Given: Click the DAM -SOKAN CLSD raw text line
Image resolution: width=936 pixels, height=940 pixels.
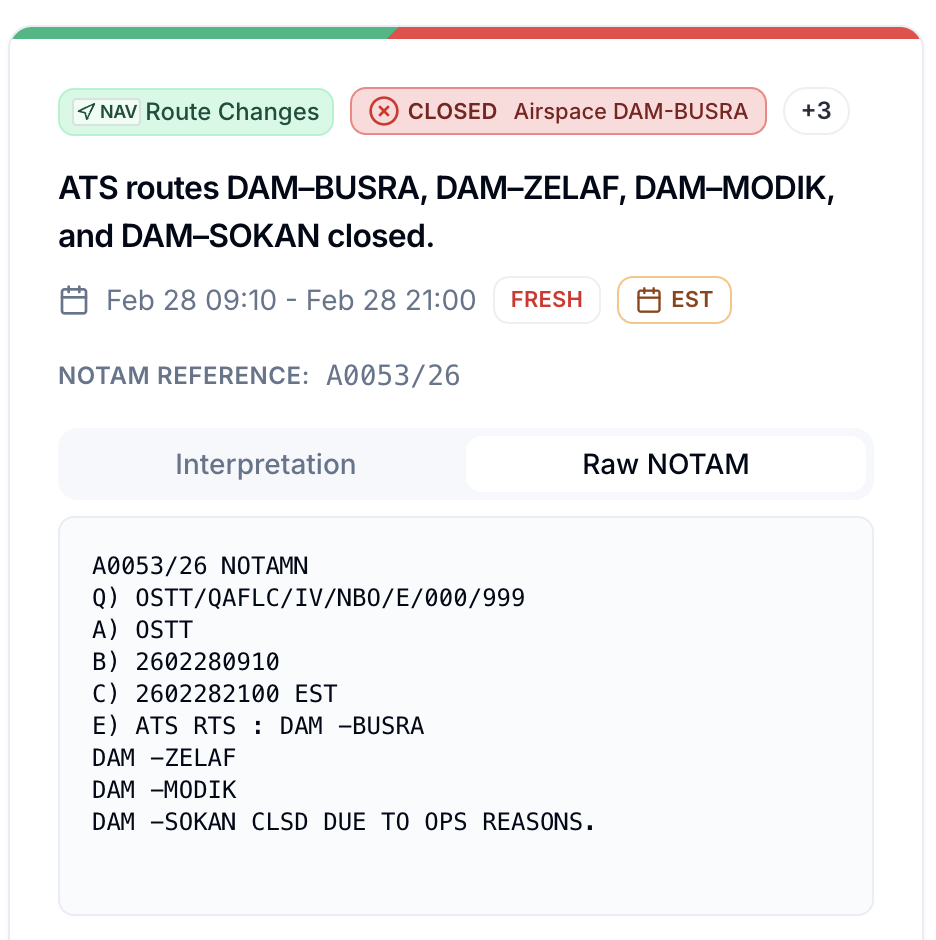Looking at the screenshot, I should pos(343,822).
